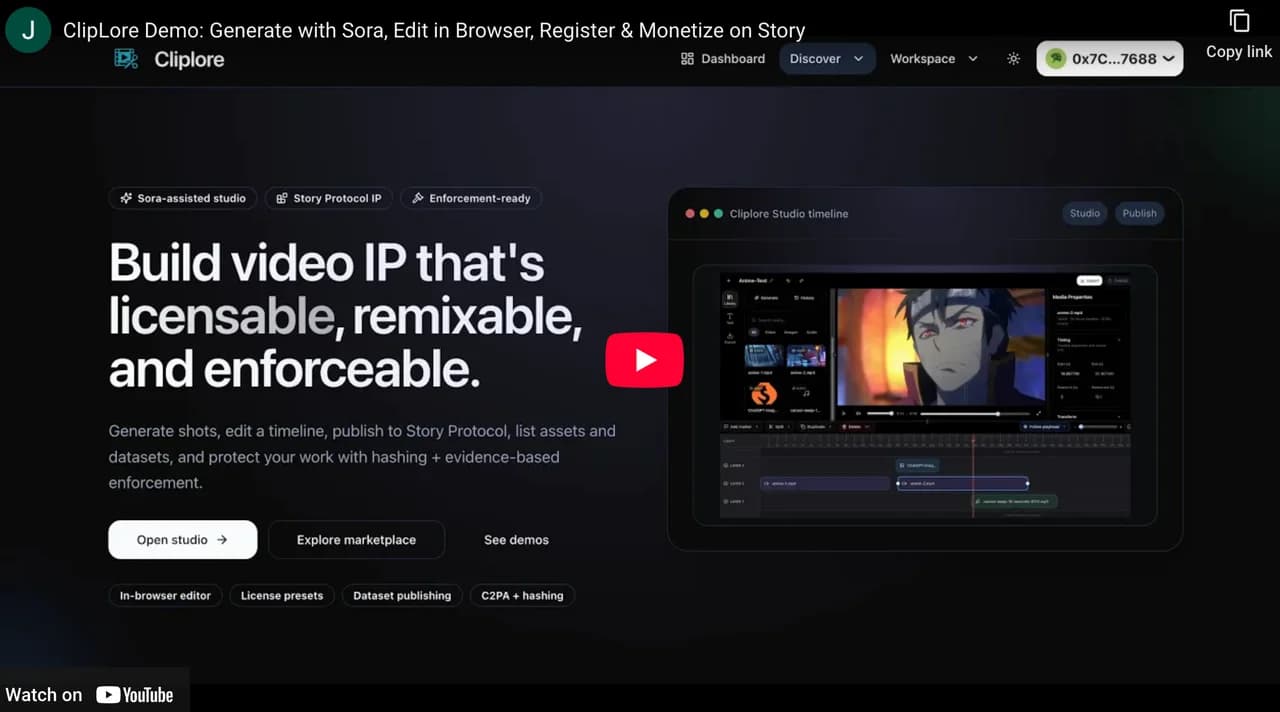Play the YouTube video with red play button
The height and width of the screenshot is (712, 1280).
(644, 360)
